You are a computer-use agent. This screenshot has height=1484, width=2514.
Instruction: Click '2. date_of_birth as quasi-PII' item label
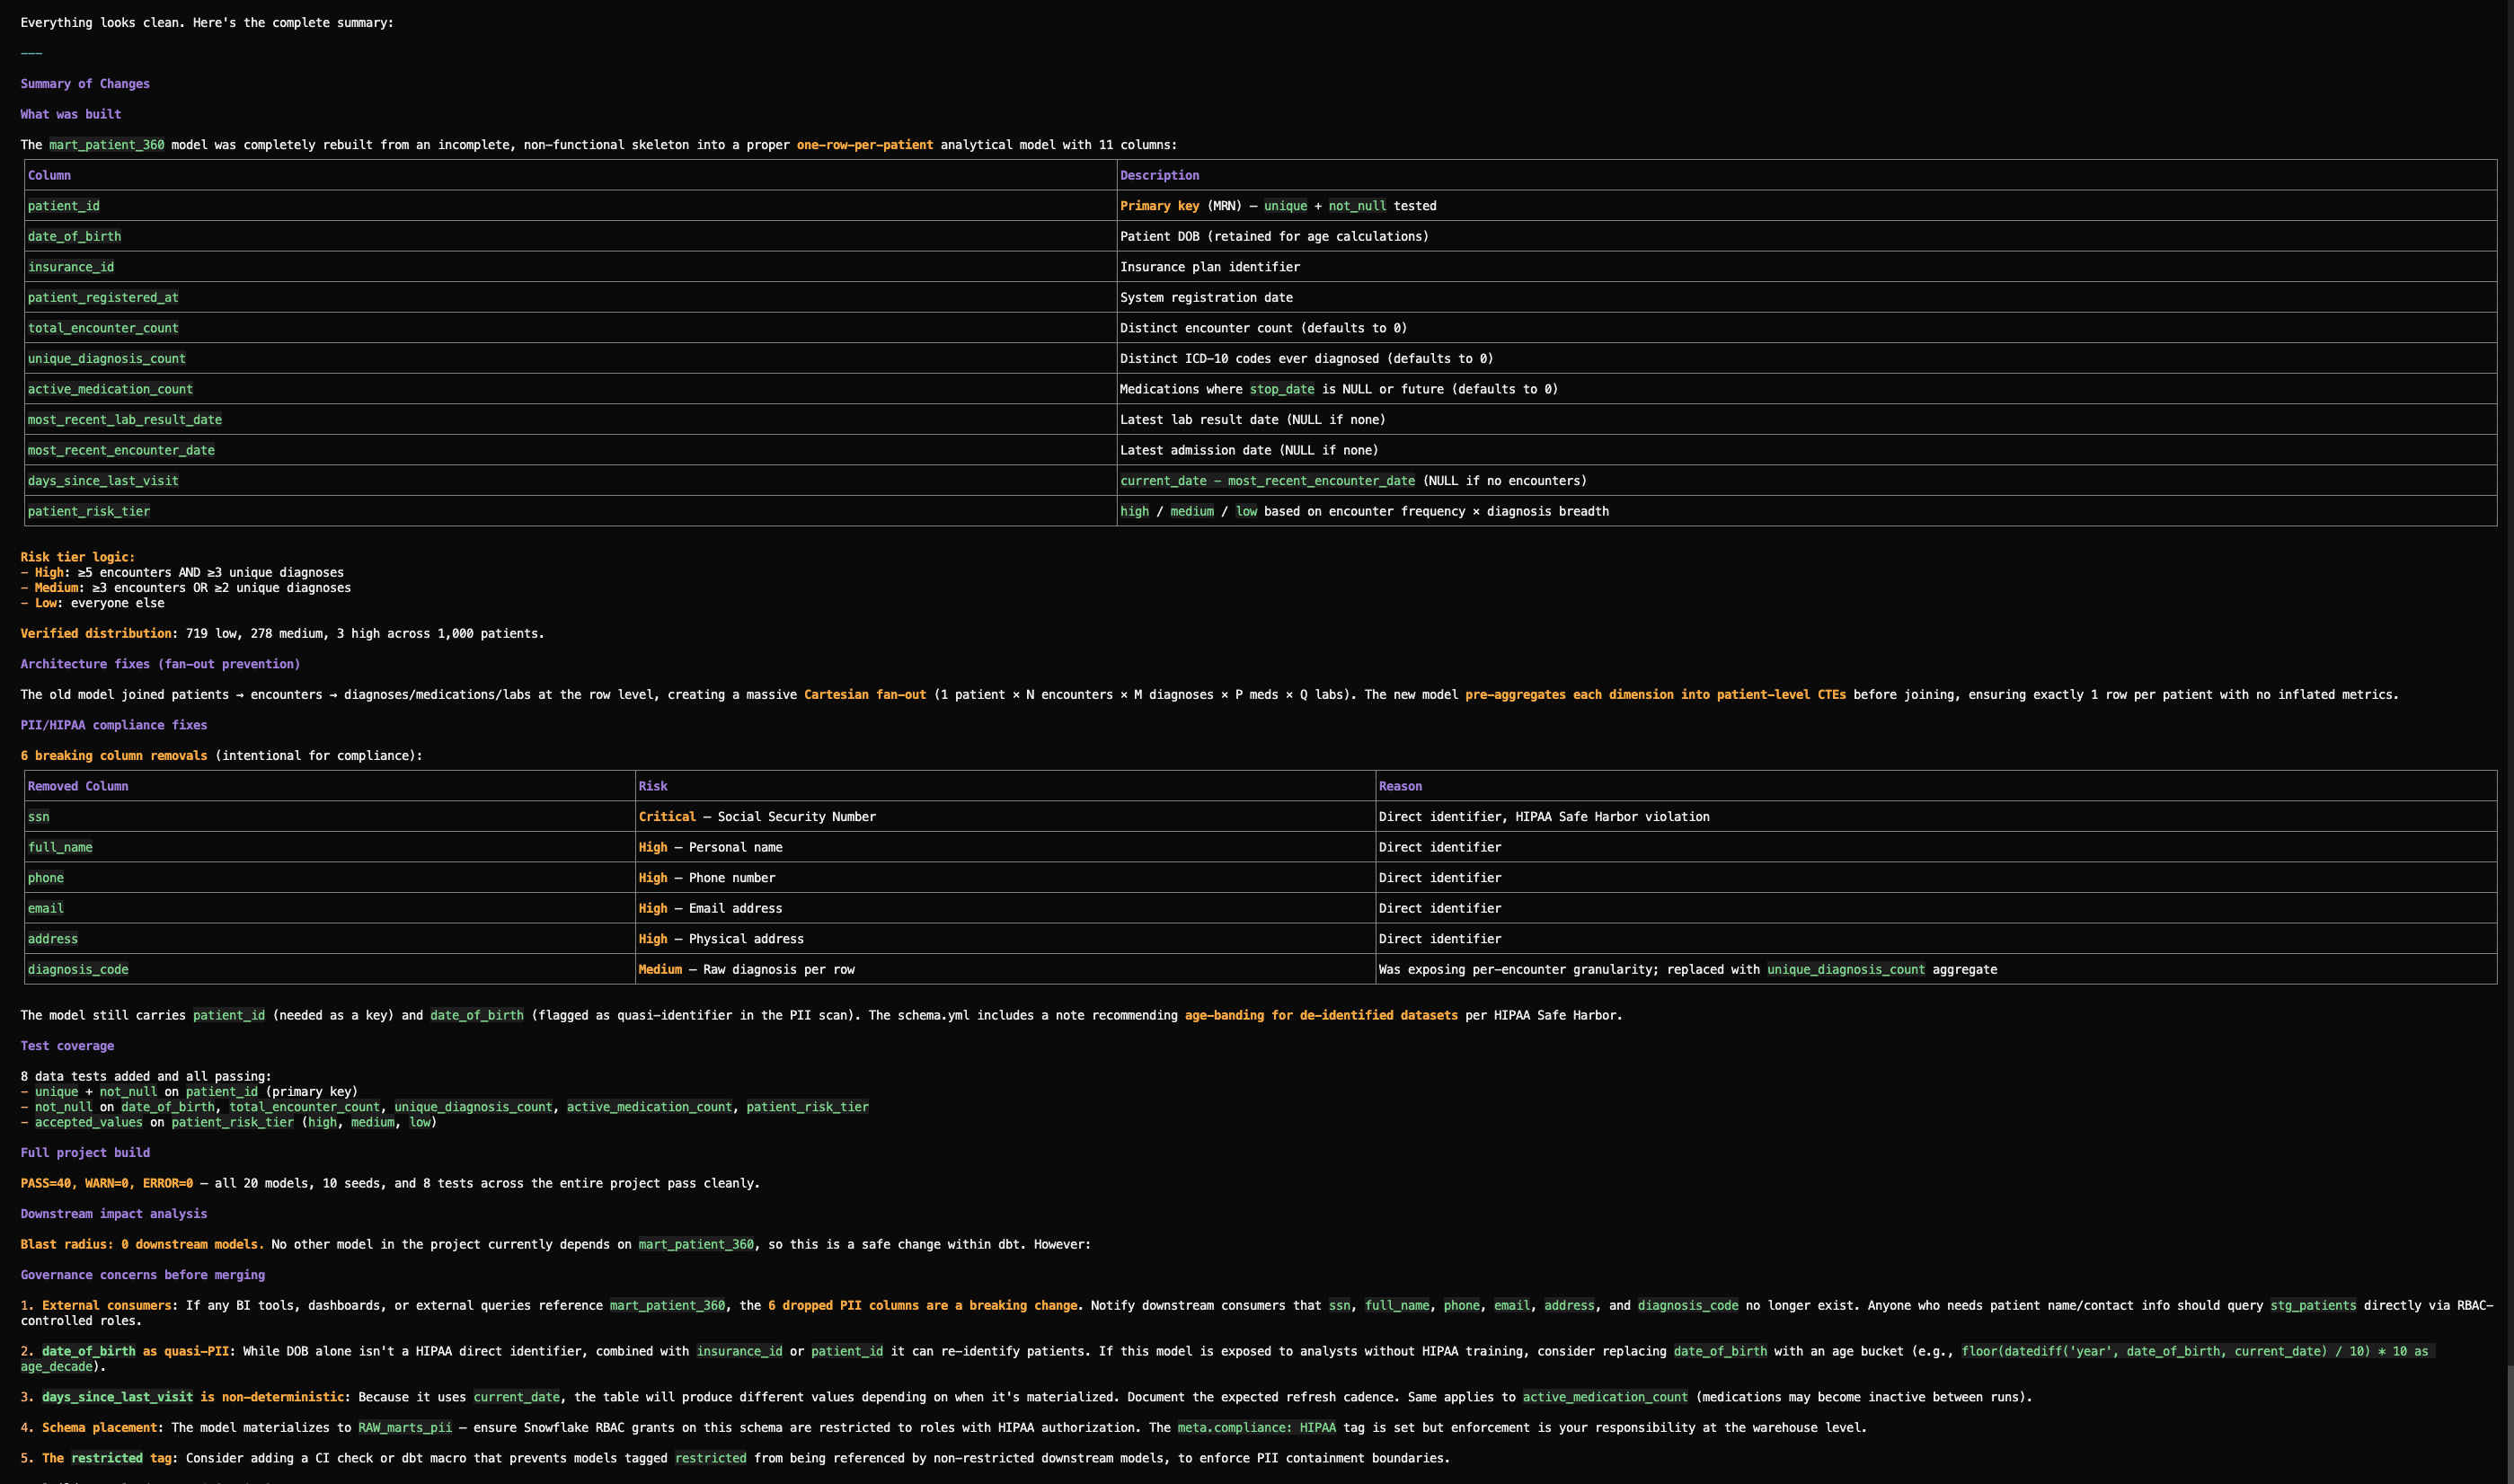coord(125,1351)
